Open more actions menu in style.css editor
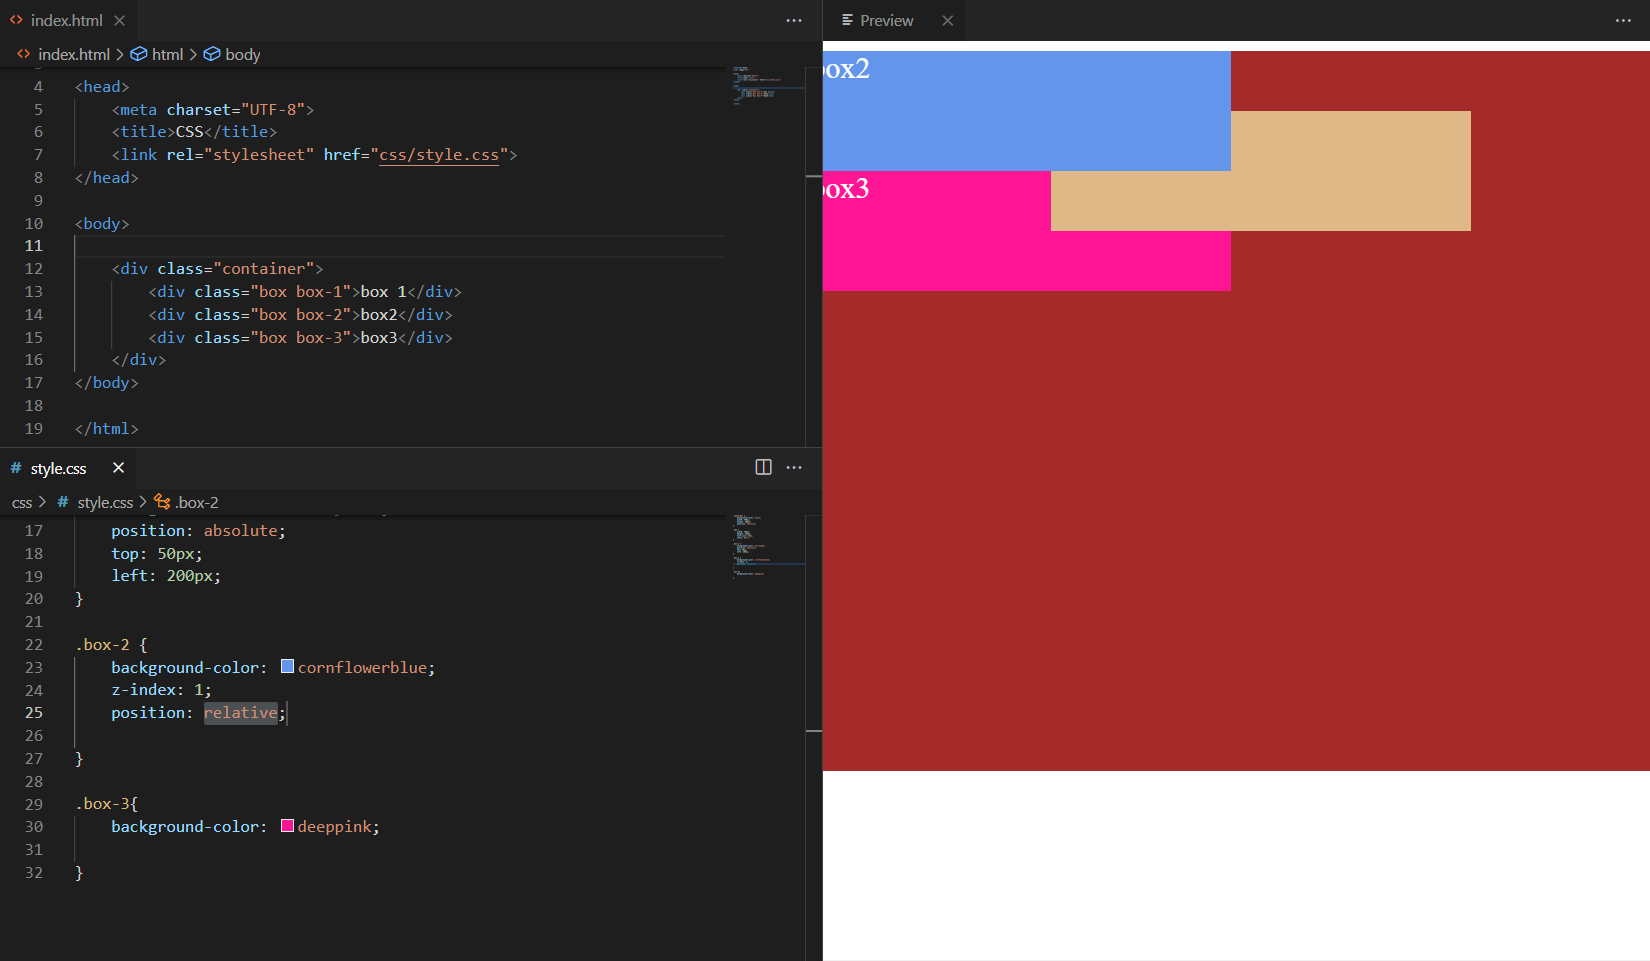The height and width of the screenshot is (961, 1650). point(794,467)
